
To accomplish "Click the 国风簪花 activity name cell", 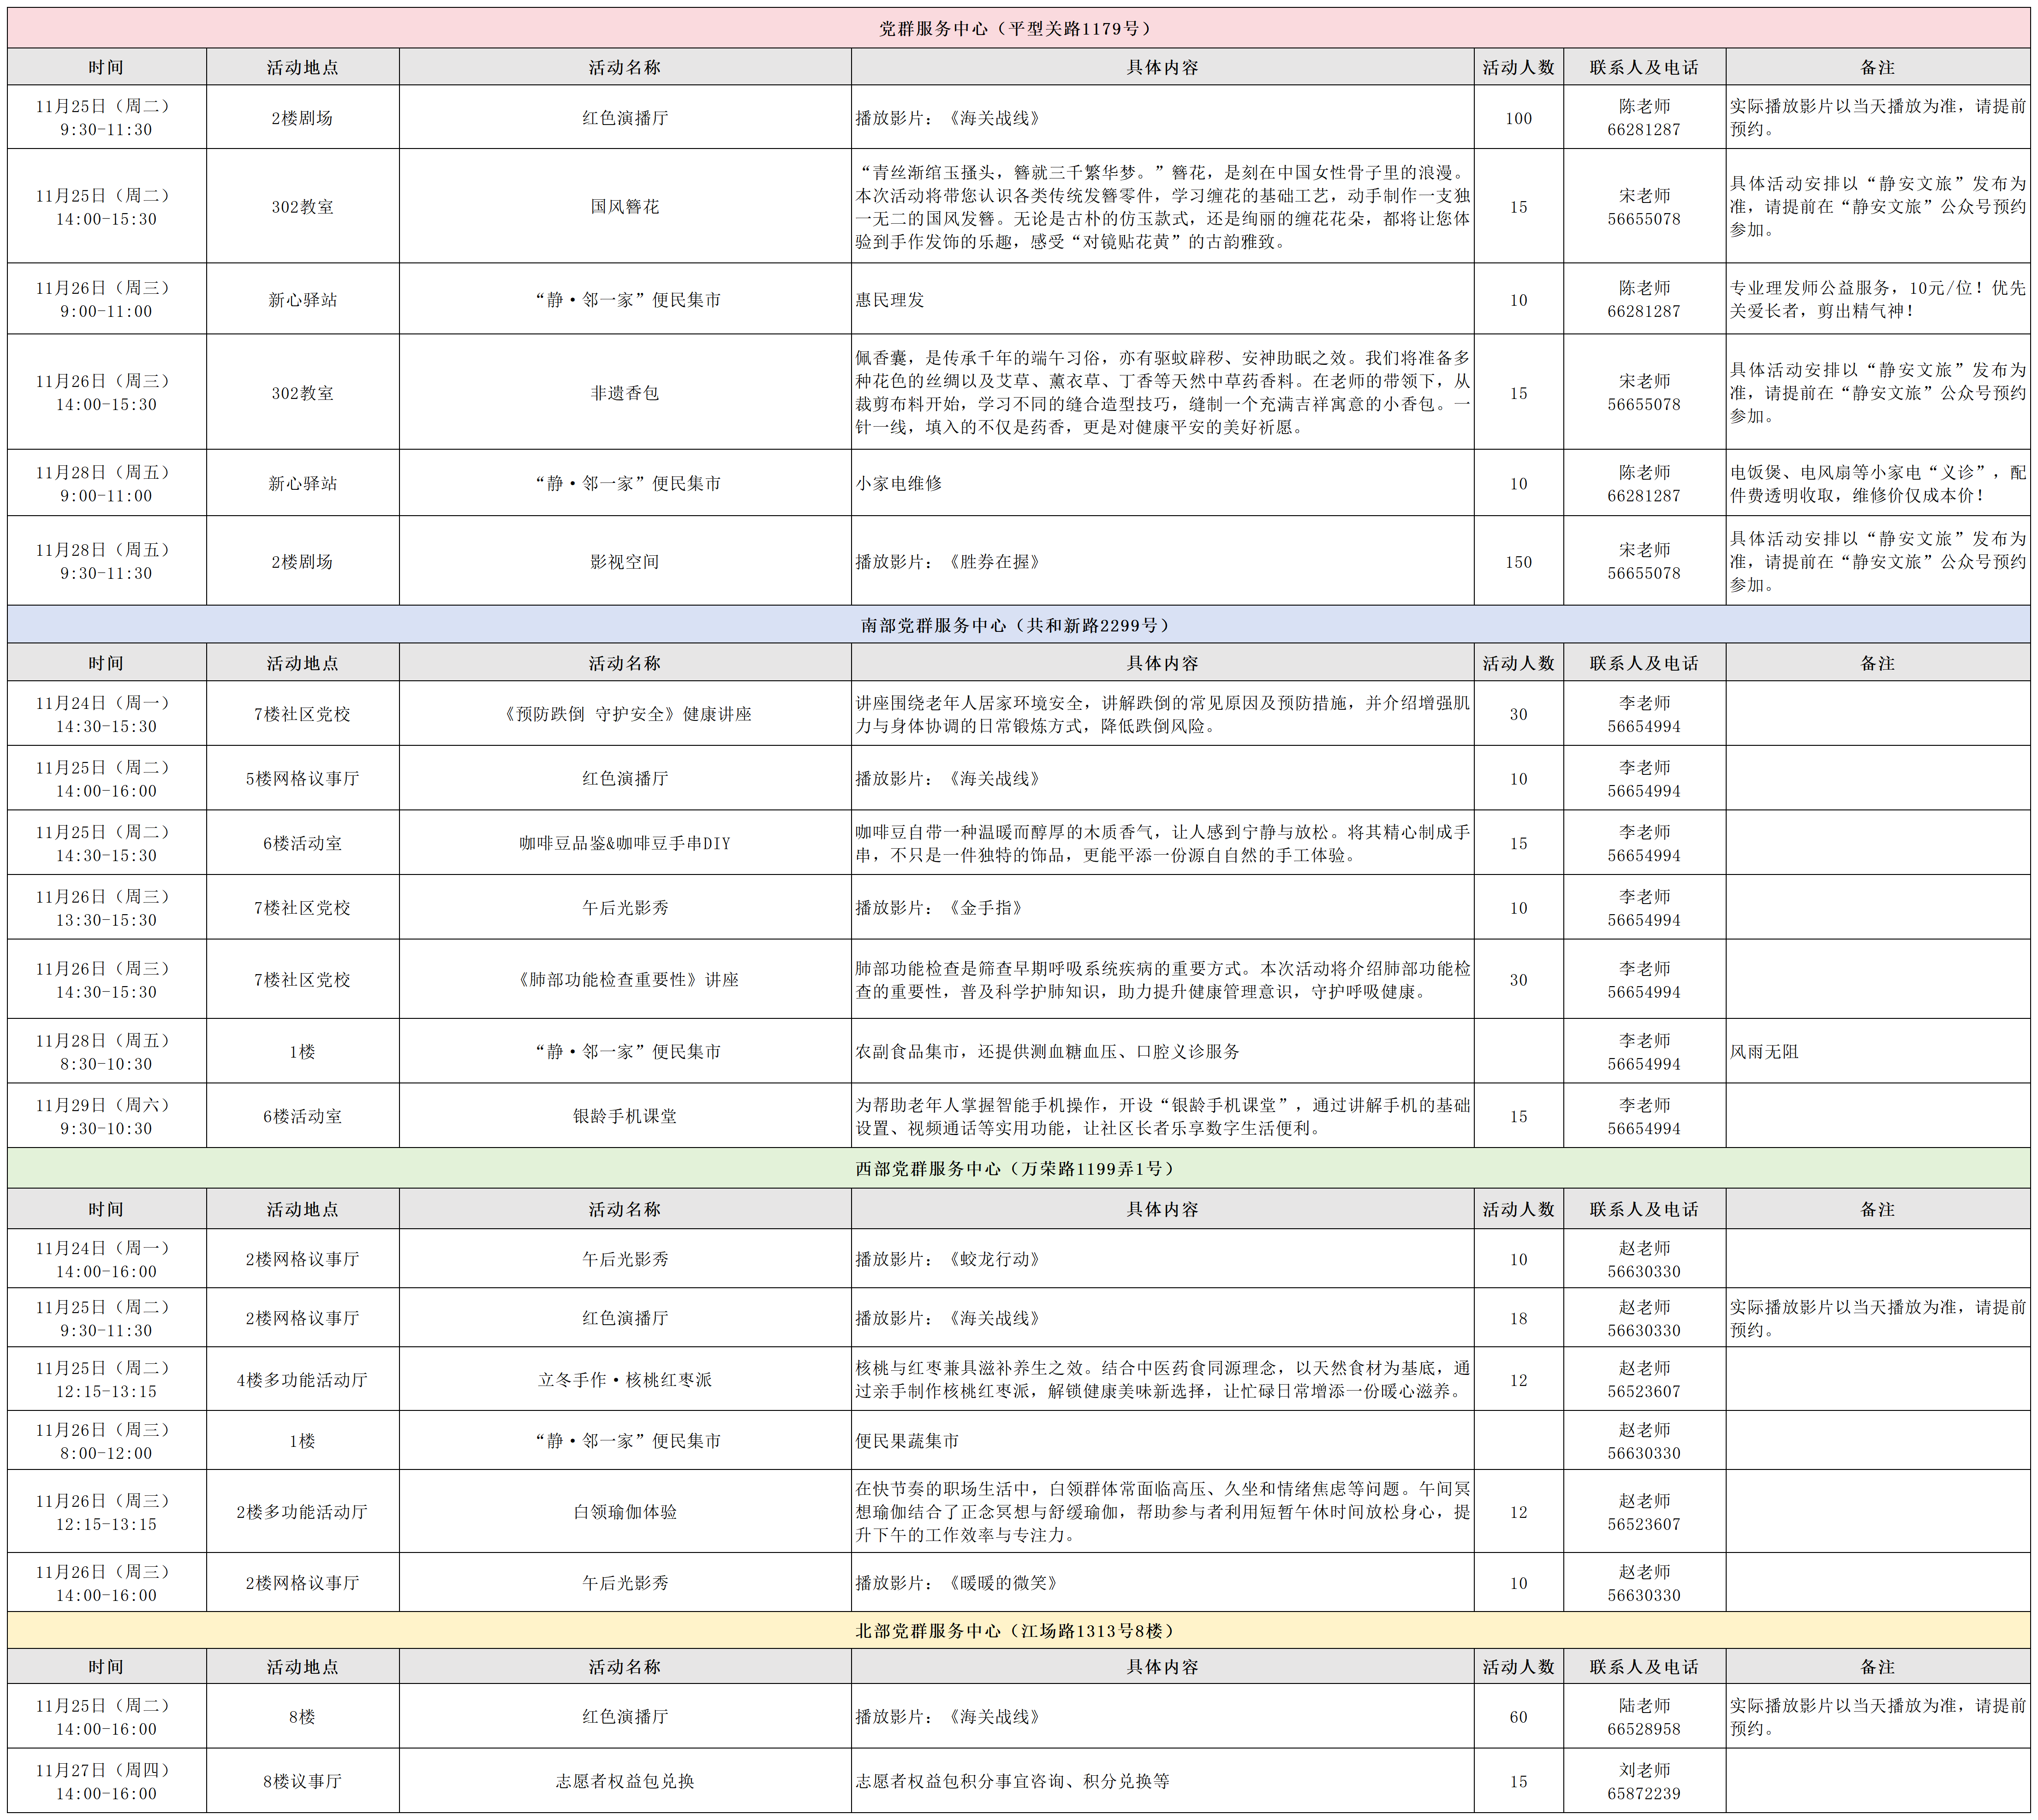I will (x=625, y=207).
